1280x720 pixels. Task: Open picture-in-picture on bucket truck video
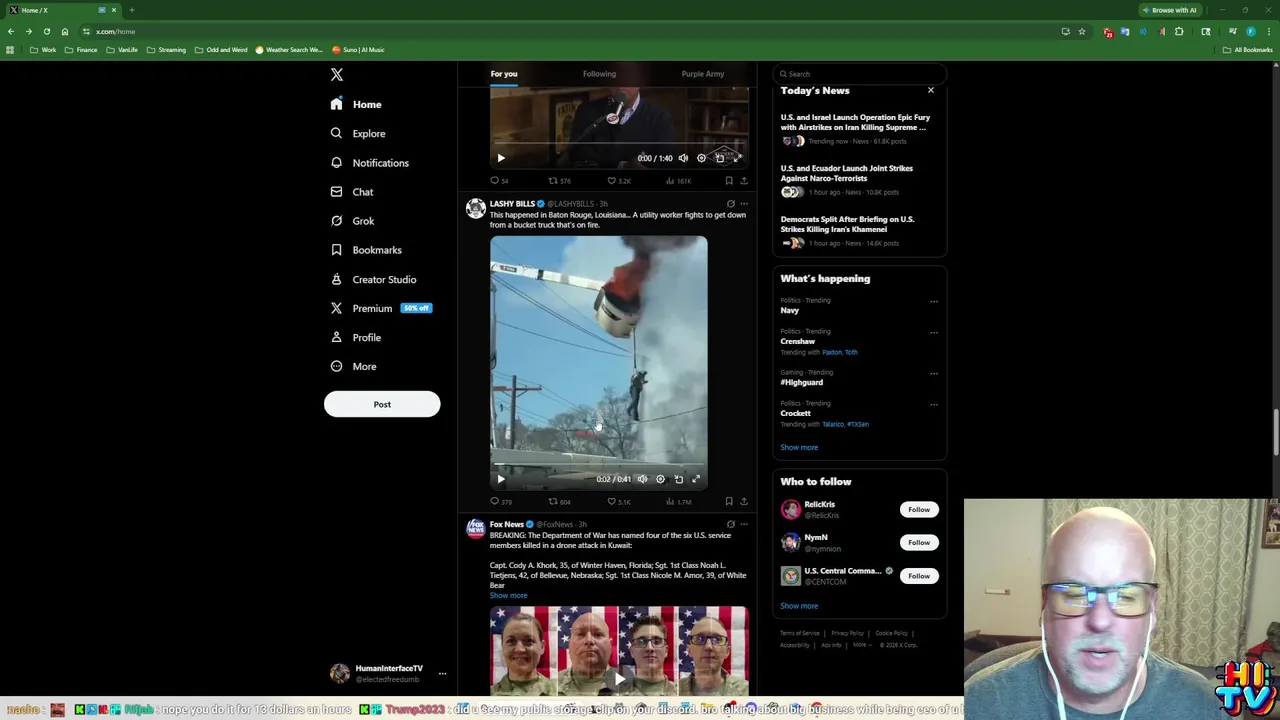[678, 479]
